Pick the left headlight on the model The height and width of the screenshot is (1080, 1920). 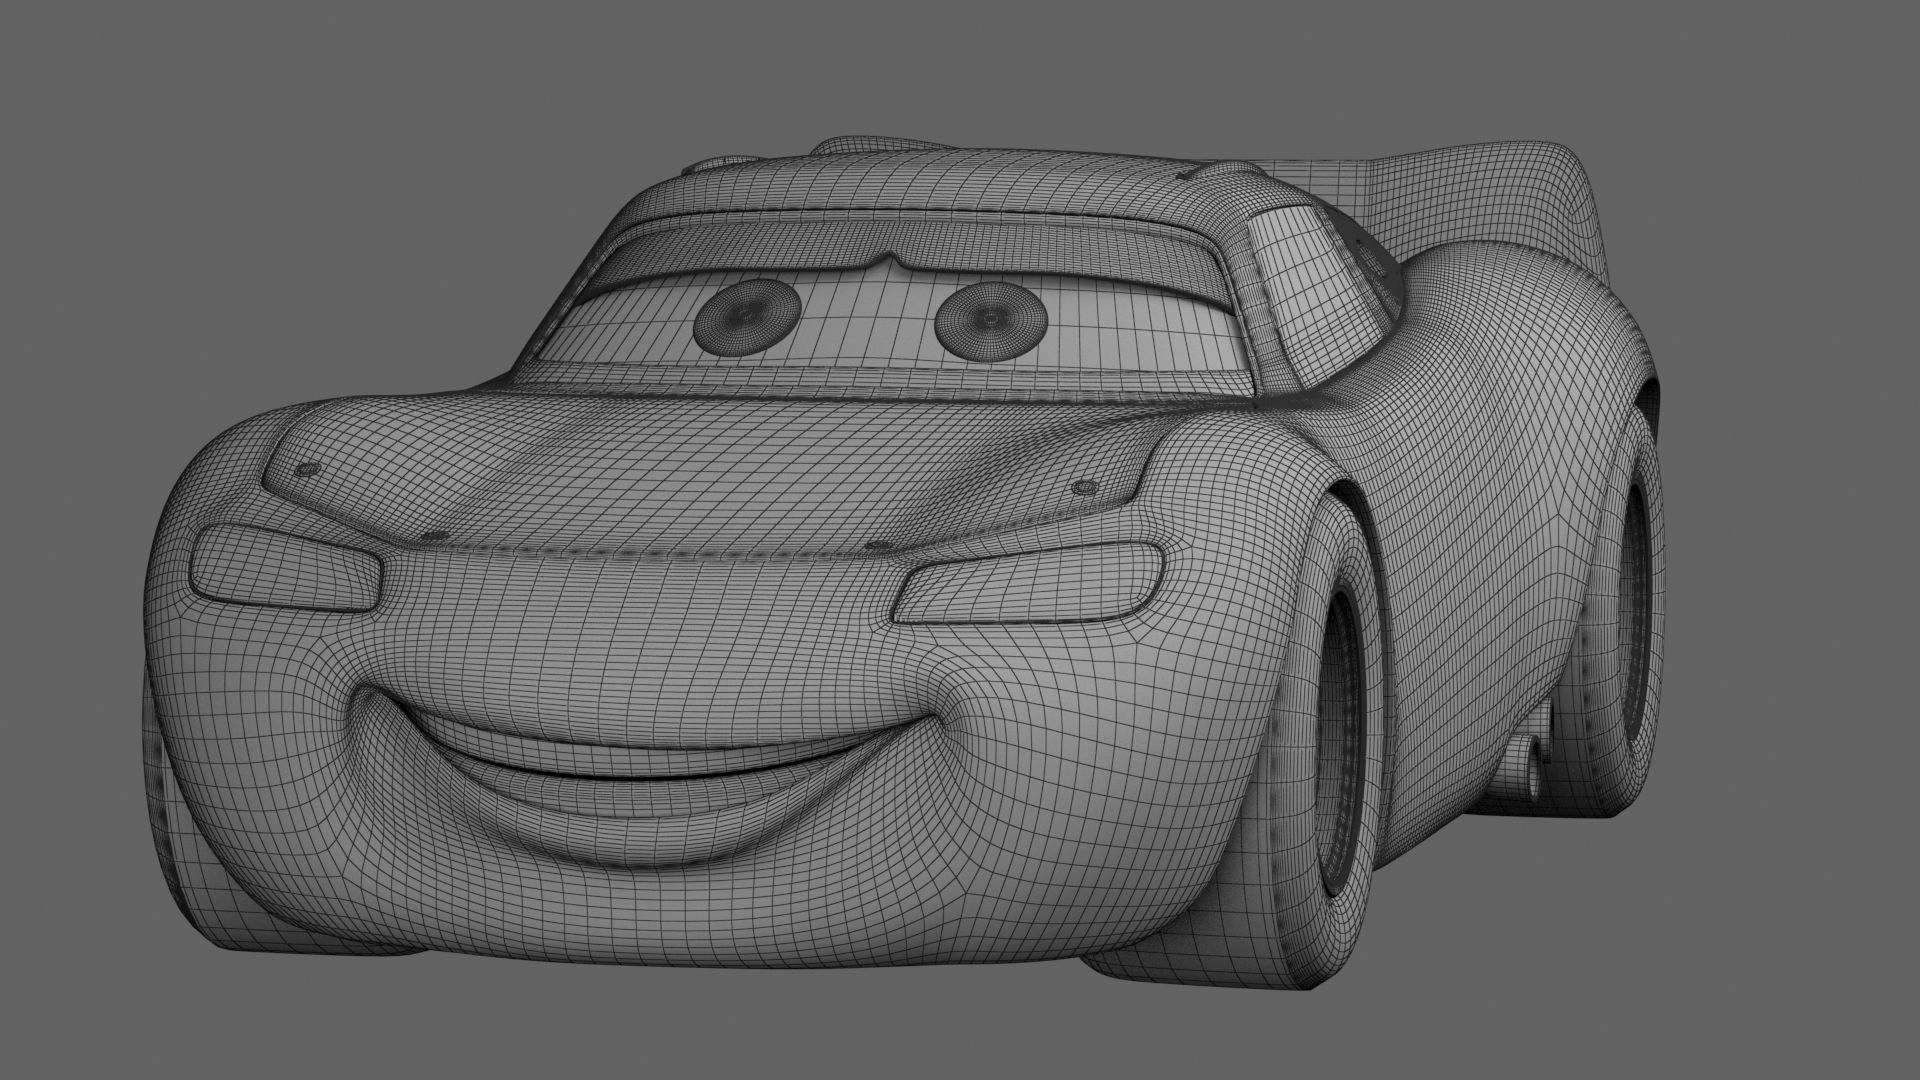(287, 569)
